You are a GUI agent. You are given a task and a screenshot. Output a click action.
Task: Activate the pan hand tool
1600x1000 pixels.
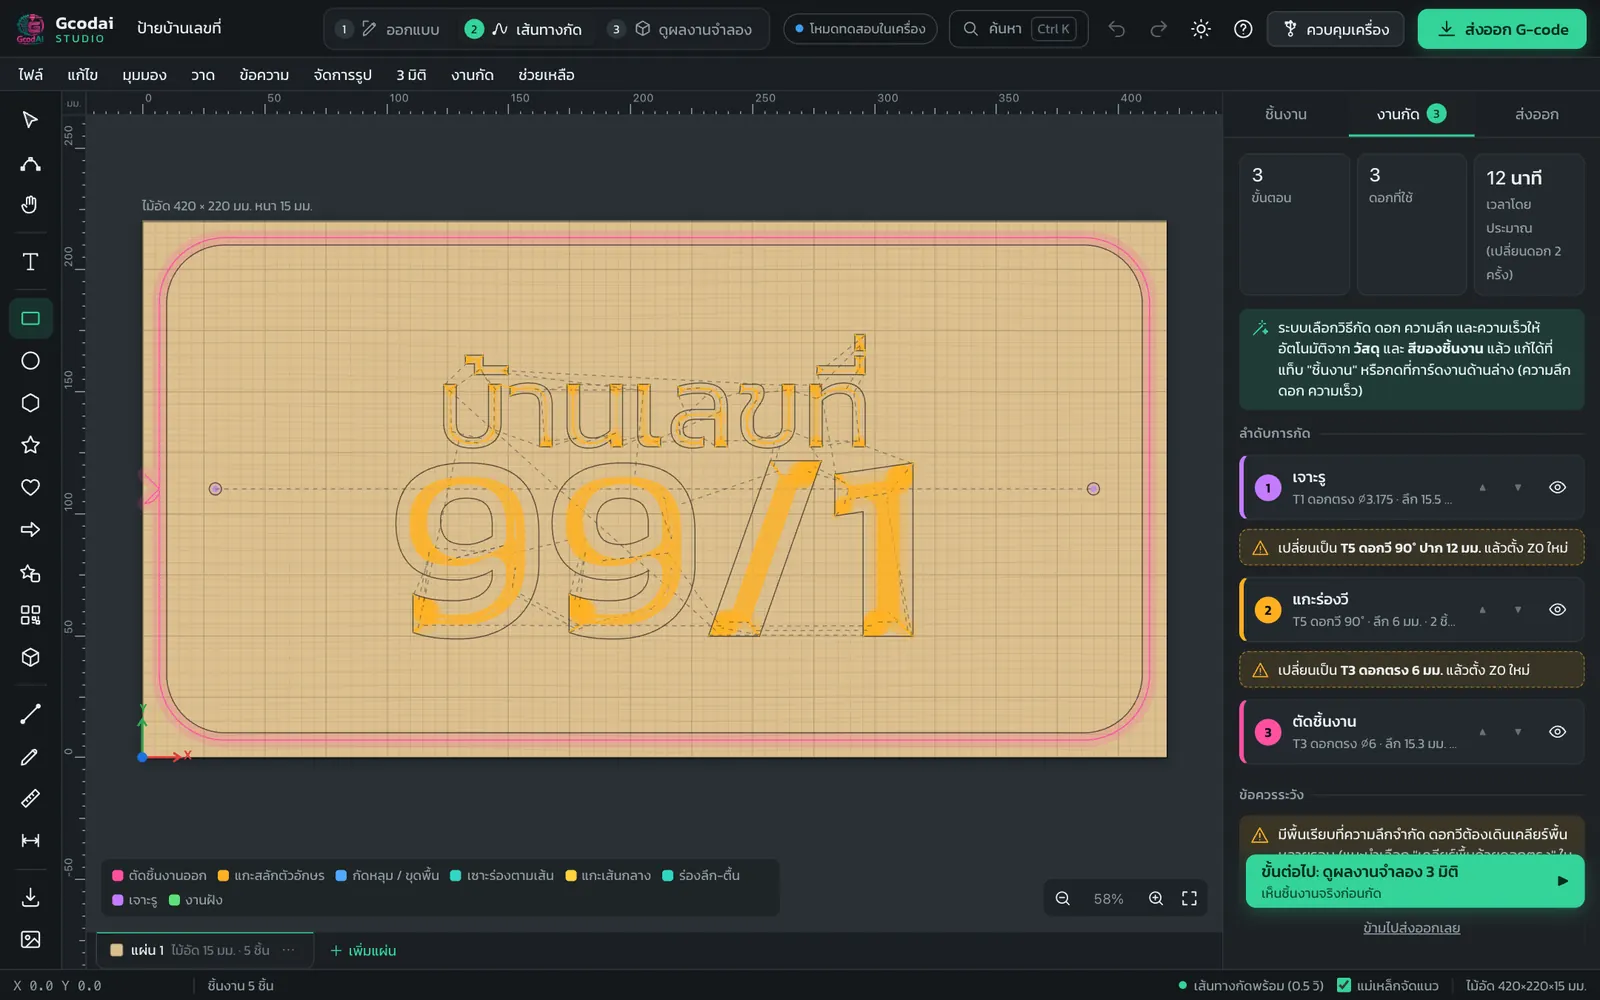pyautogui.click(x=30, y=205)
